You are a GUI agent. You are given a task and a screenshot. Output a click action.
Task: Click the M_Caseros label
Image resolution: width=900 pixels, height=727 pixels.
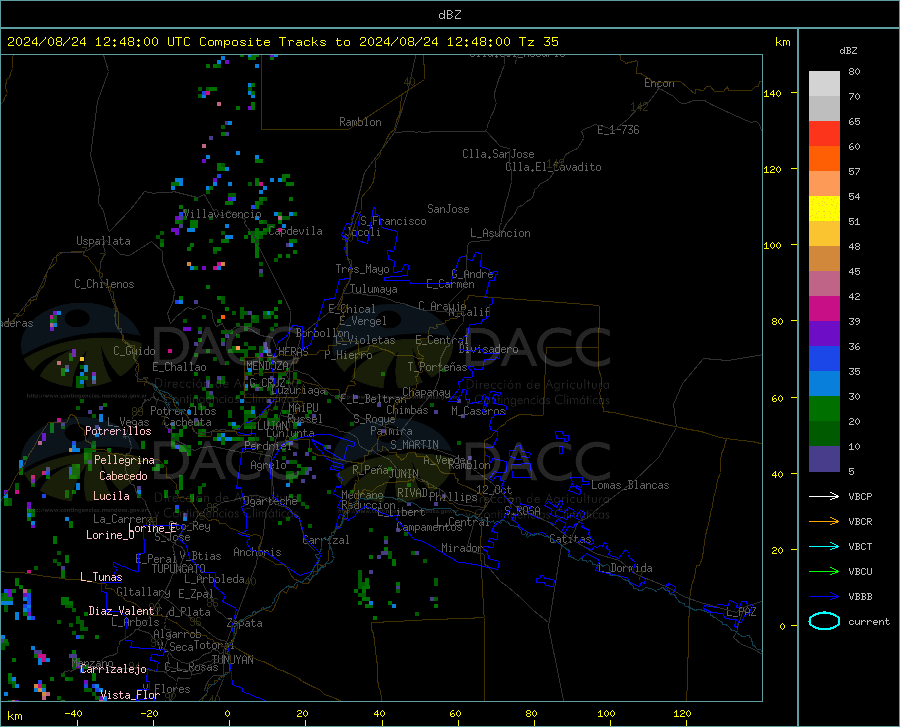tap(478, 411)
